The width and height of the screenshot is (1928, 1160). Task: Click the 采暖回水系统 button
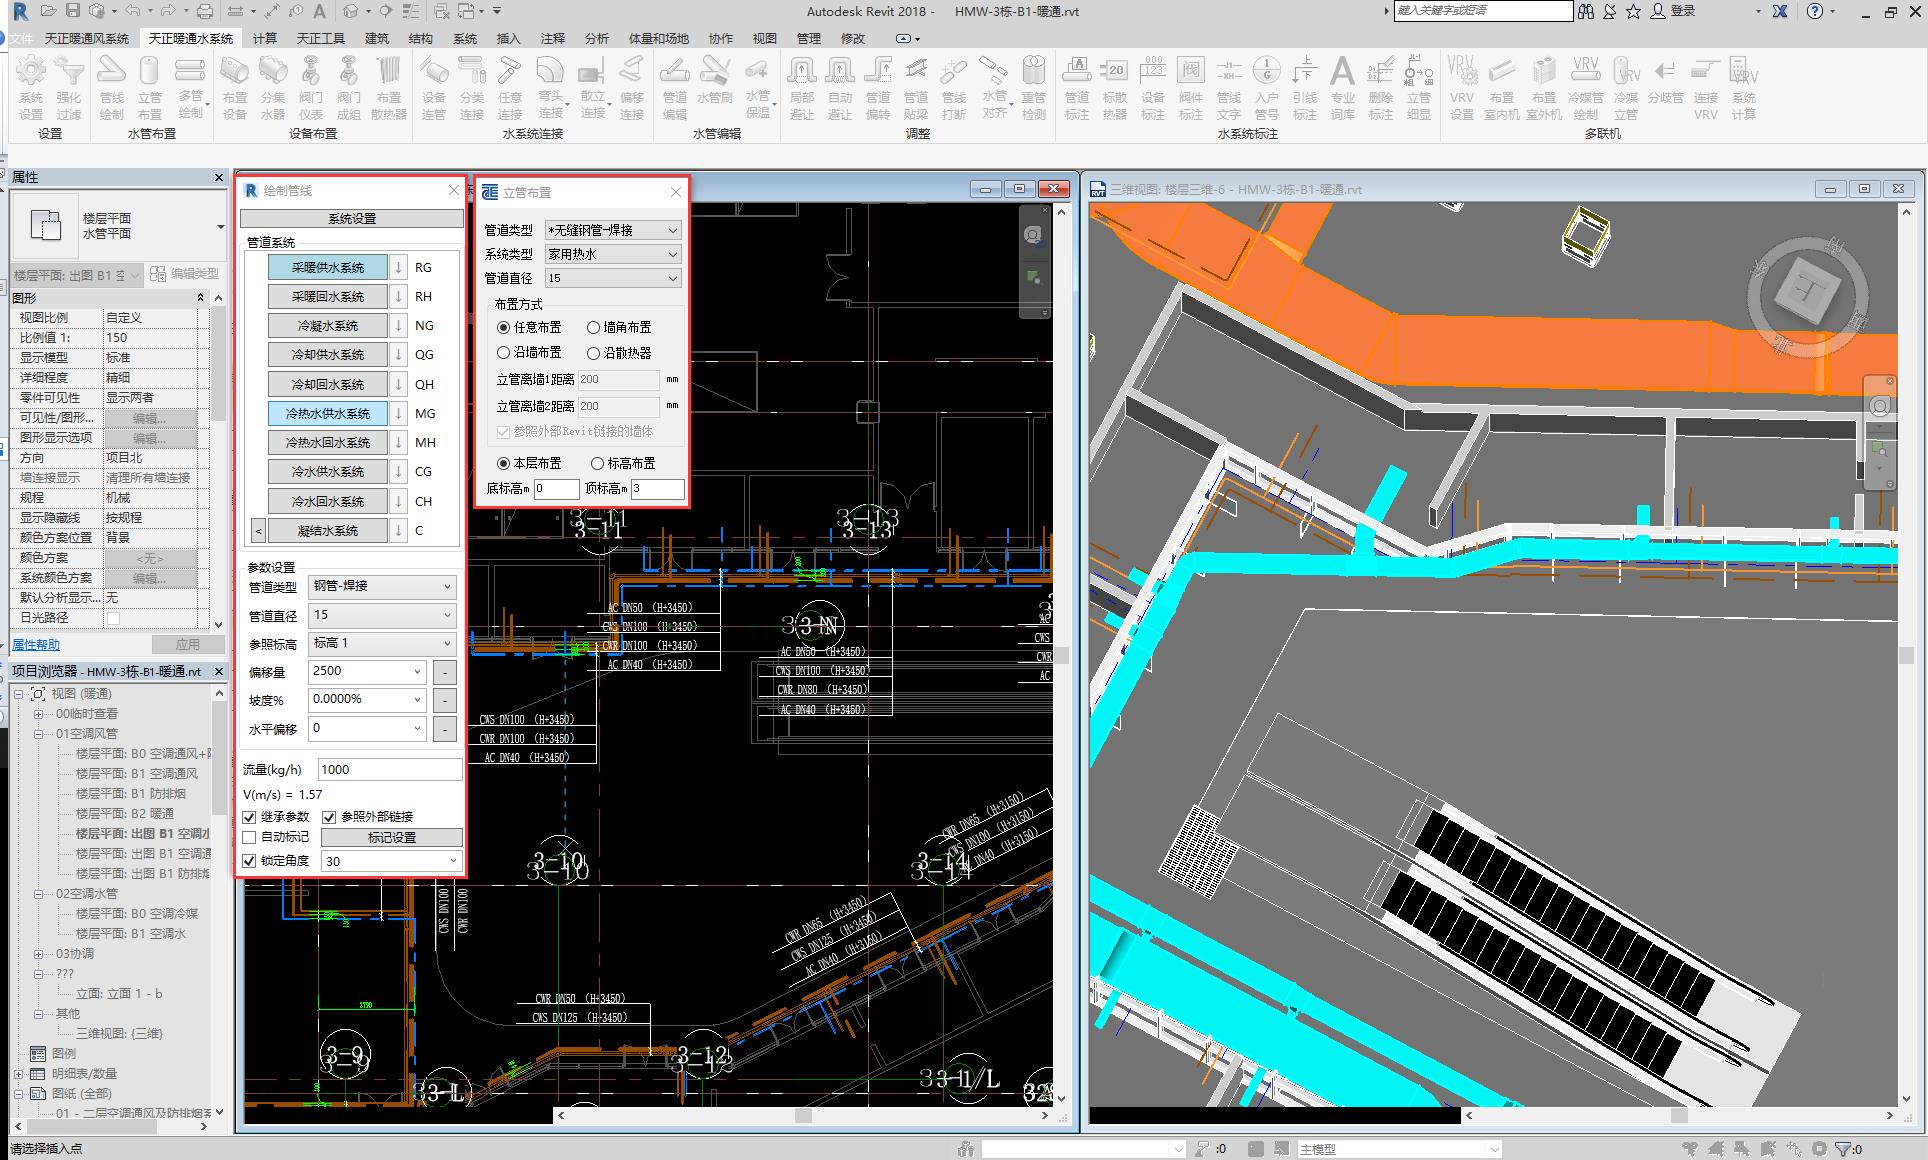coord(327,297)
